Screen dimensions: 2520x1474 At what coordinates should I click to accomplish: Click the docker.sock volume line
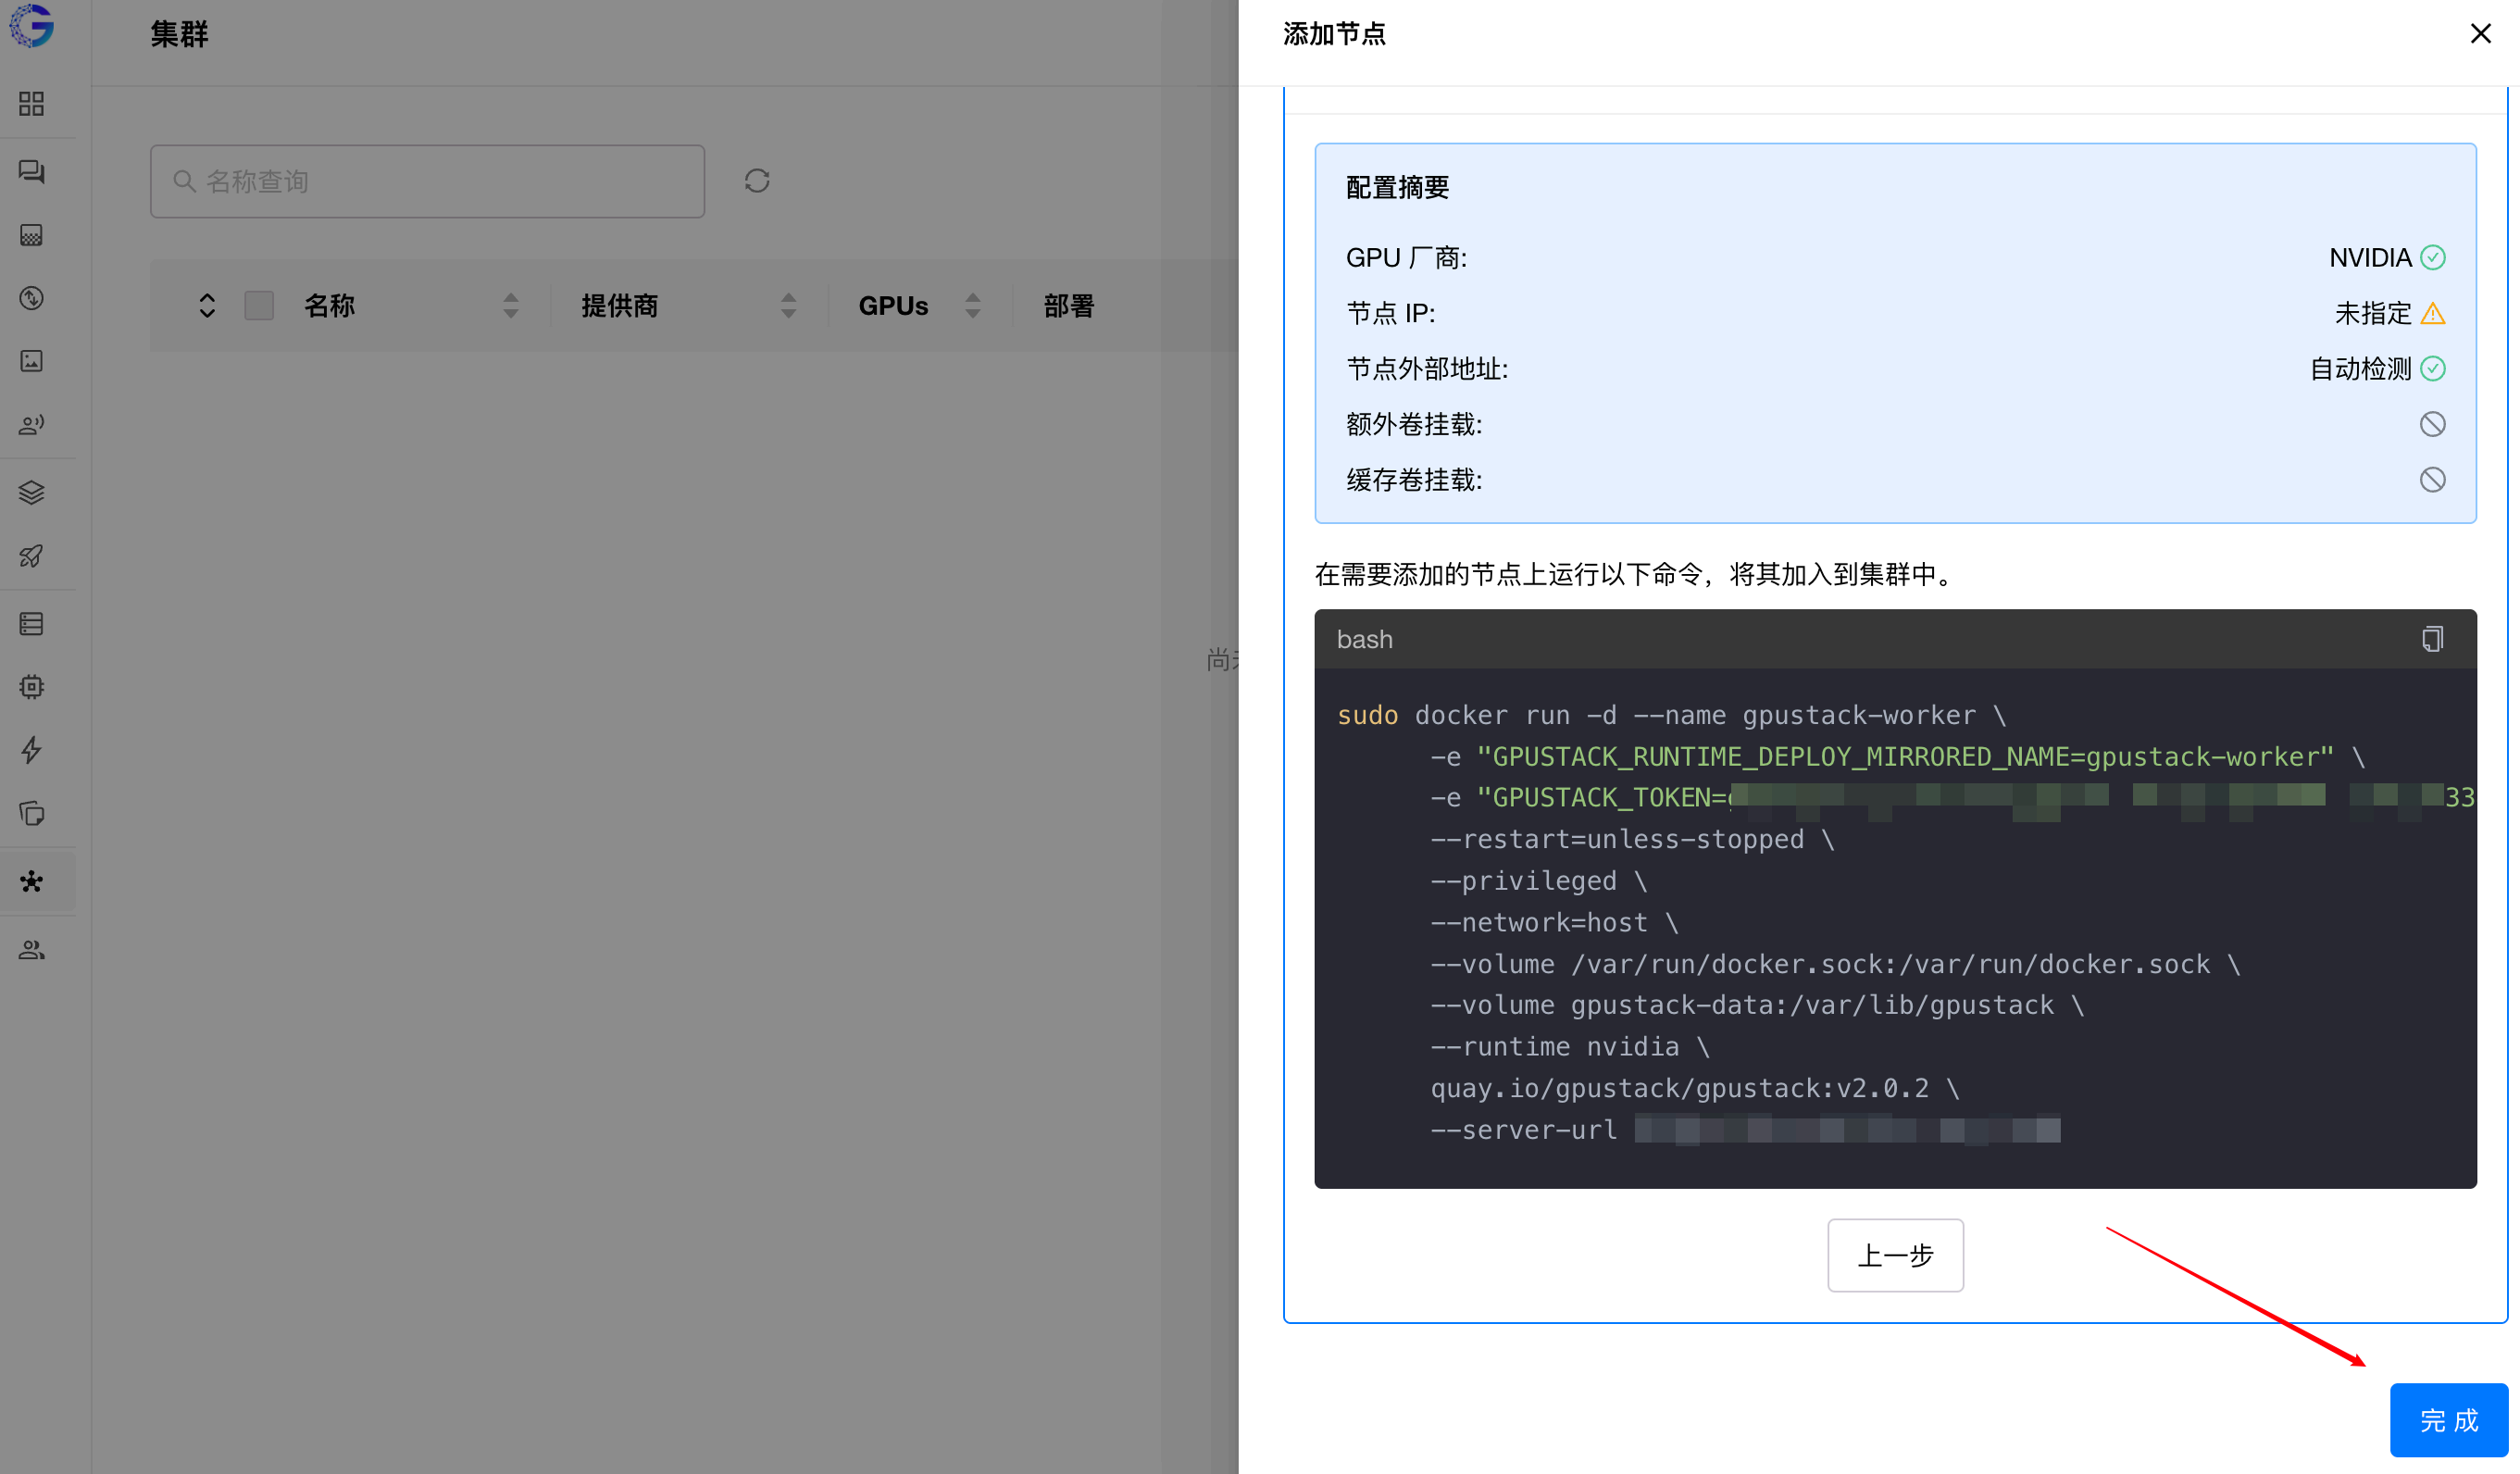click(1836, 964)
